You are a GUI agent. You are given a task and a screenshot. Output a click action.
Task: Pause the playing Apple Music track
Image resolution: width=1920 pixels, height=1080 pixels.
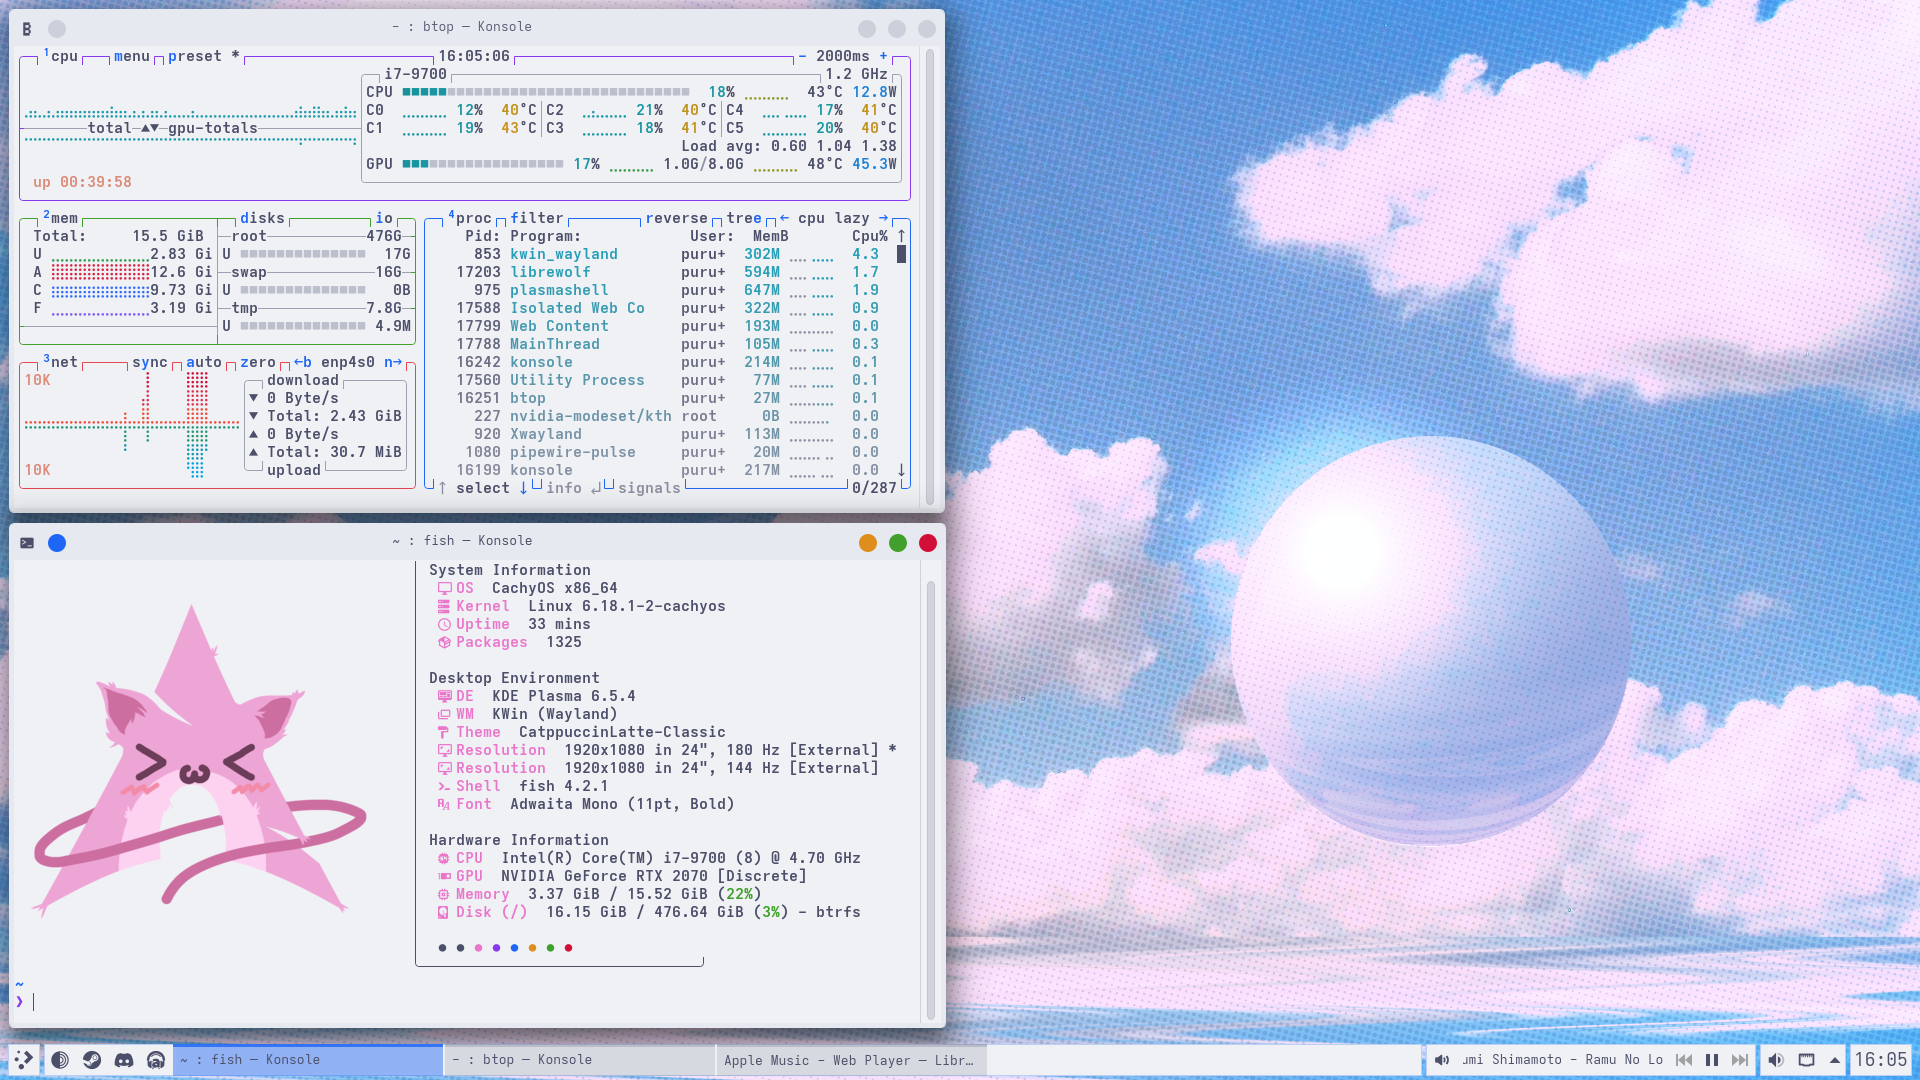coord(1712,1060)
